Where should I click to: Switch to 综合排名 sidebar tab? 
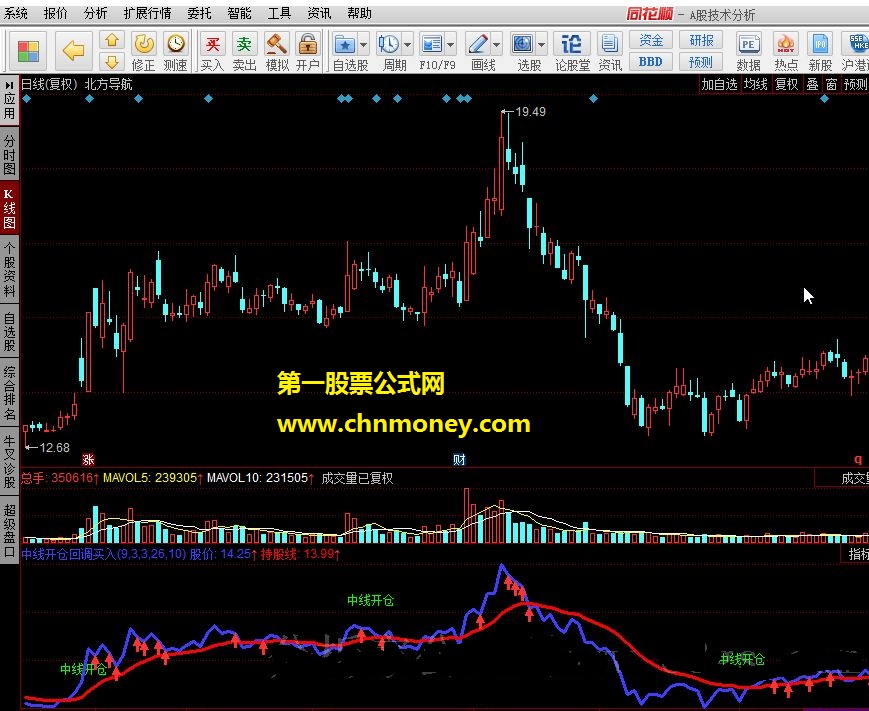(x=9, y=393)
